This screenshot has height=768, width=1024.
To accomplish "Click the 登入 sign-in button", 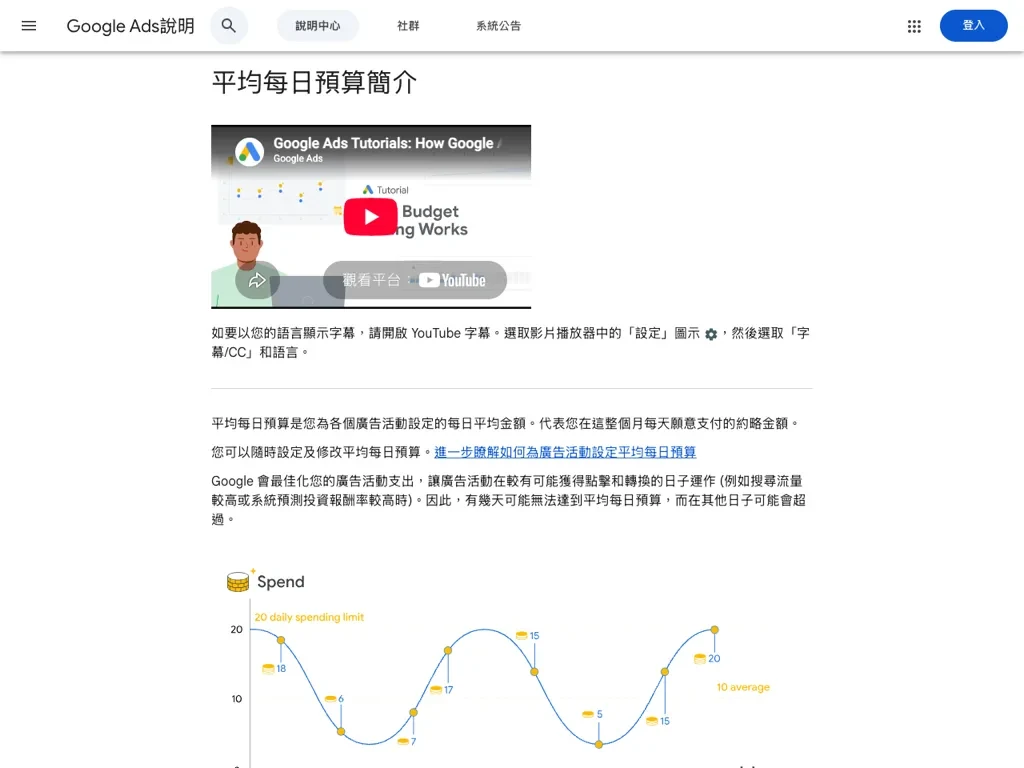I will (x=973, y=25).
